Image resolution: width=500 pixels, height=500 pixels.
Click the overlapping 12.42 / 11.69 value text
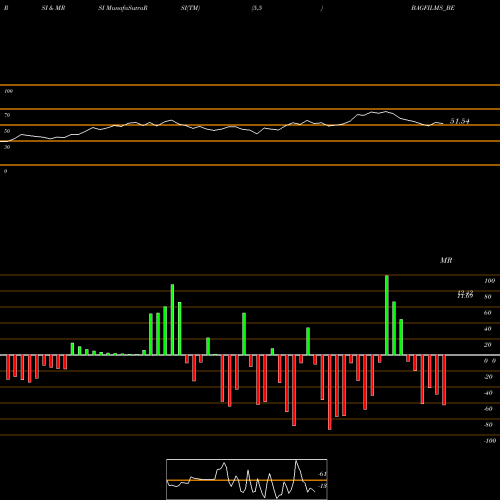pos(465,294)
